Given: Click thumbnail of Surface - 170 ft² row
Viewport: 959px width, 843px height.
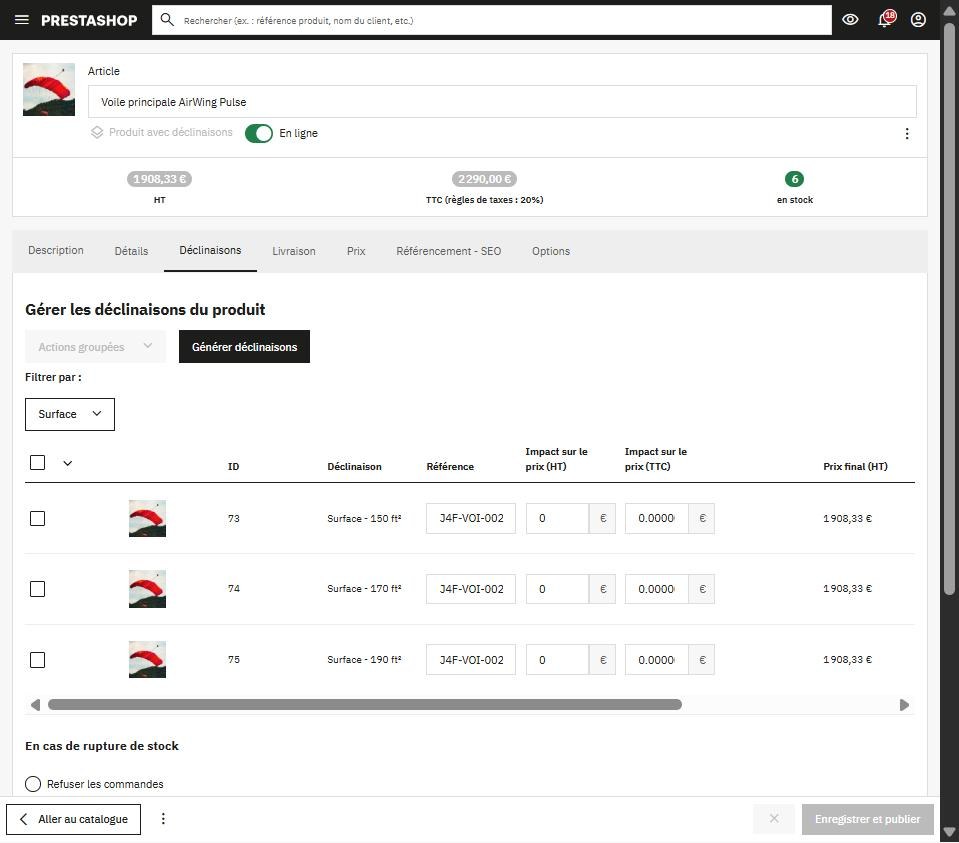Looking at the screenshot, I should pos(147,589).
